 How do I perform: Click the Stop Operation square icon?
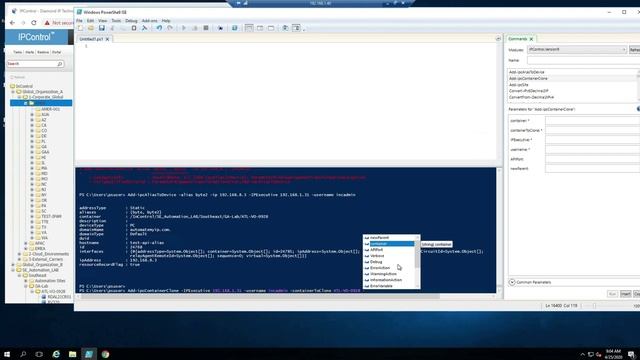(206, 28)
